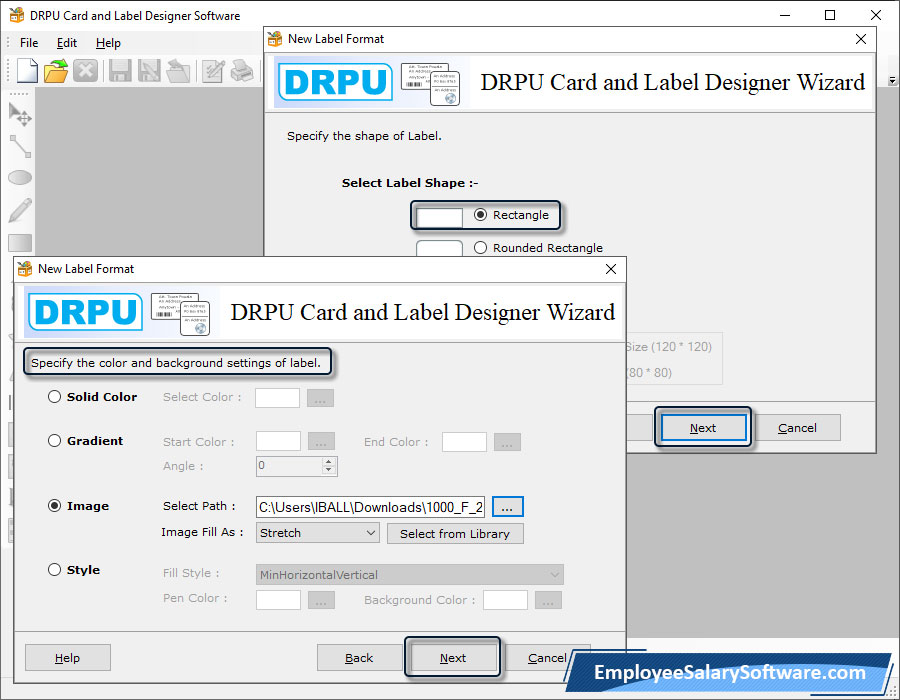Click the Save floppy disk icon

pyautogui.click(x=120, y=71)
